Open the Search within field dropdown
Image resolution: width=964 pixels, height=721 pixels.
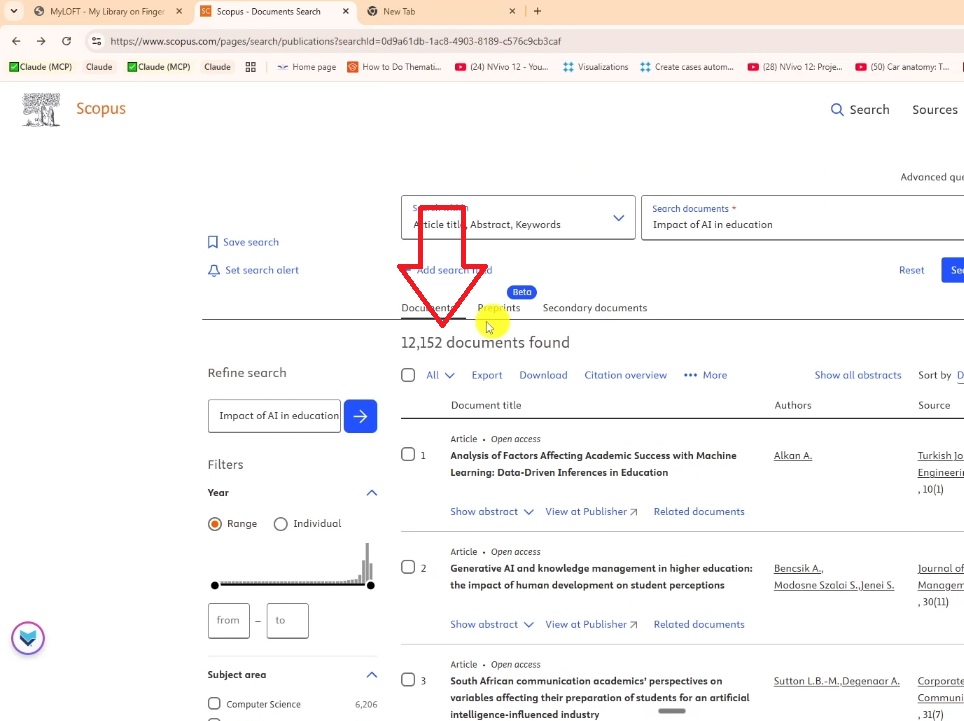(518, 218)
